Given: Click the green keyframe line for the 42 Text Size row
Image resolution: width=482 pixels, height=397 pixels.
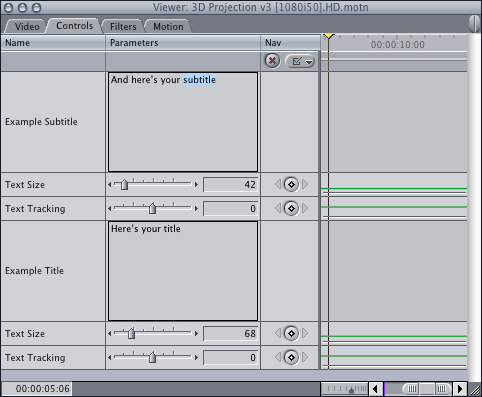Looking at the screenshot, I should coord(394,189).
